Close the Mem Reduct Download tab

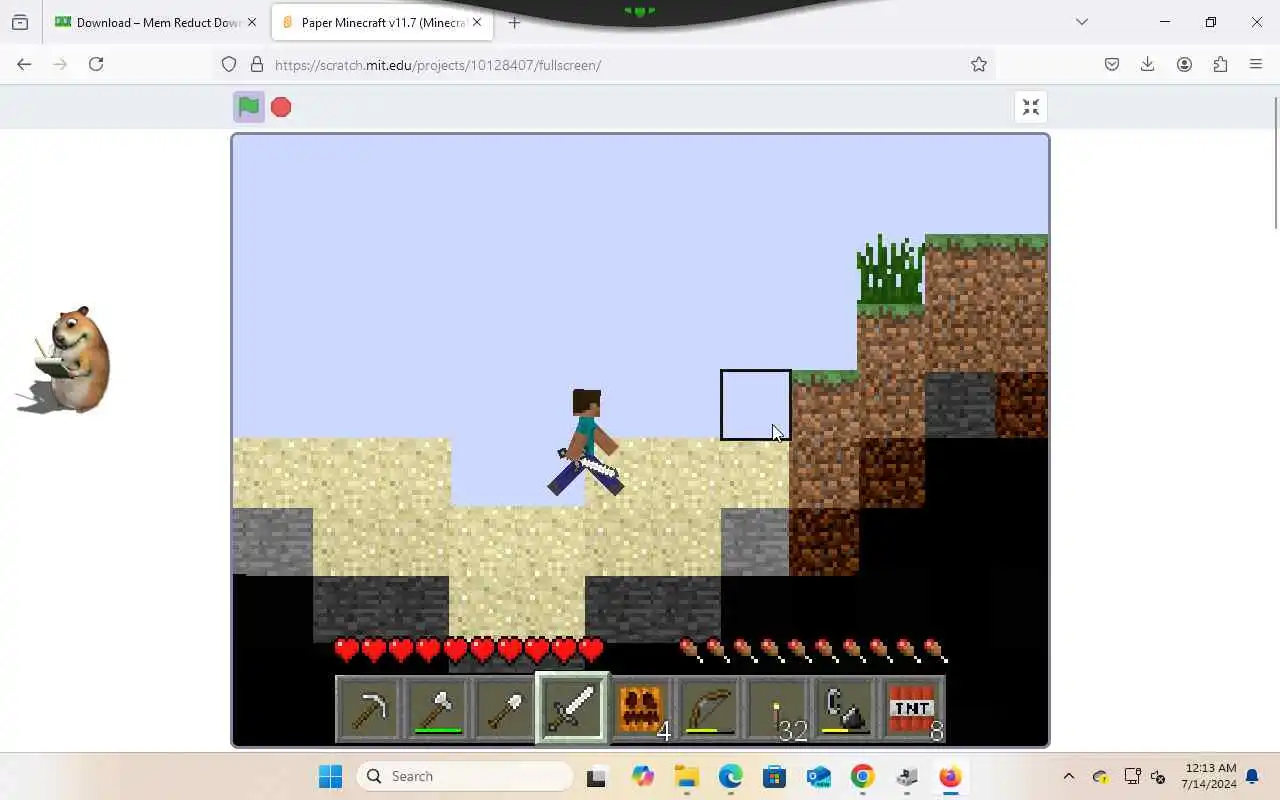pyautogui.click(x=251, y=22)
